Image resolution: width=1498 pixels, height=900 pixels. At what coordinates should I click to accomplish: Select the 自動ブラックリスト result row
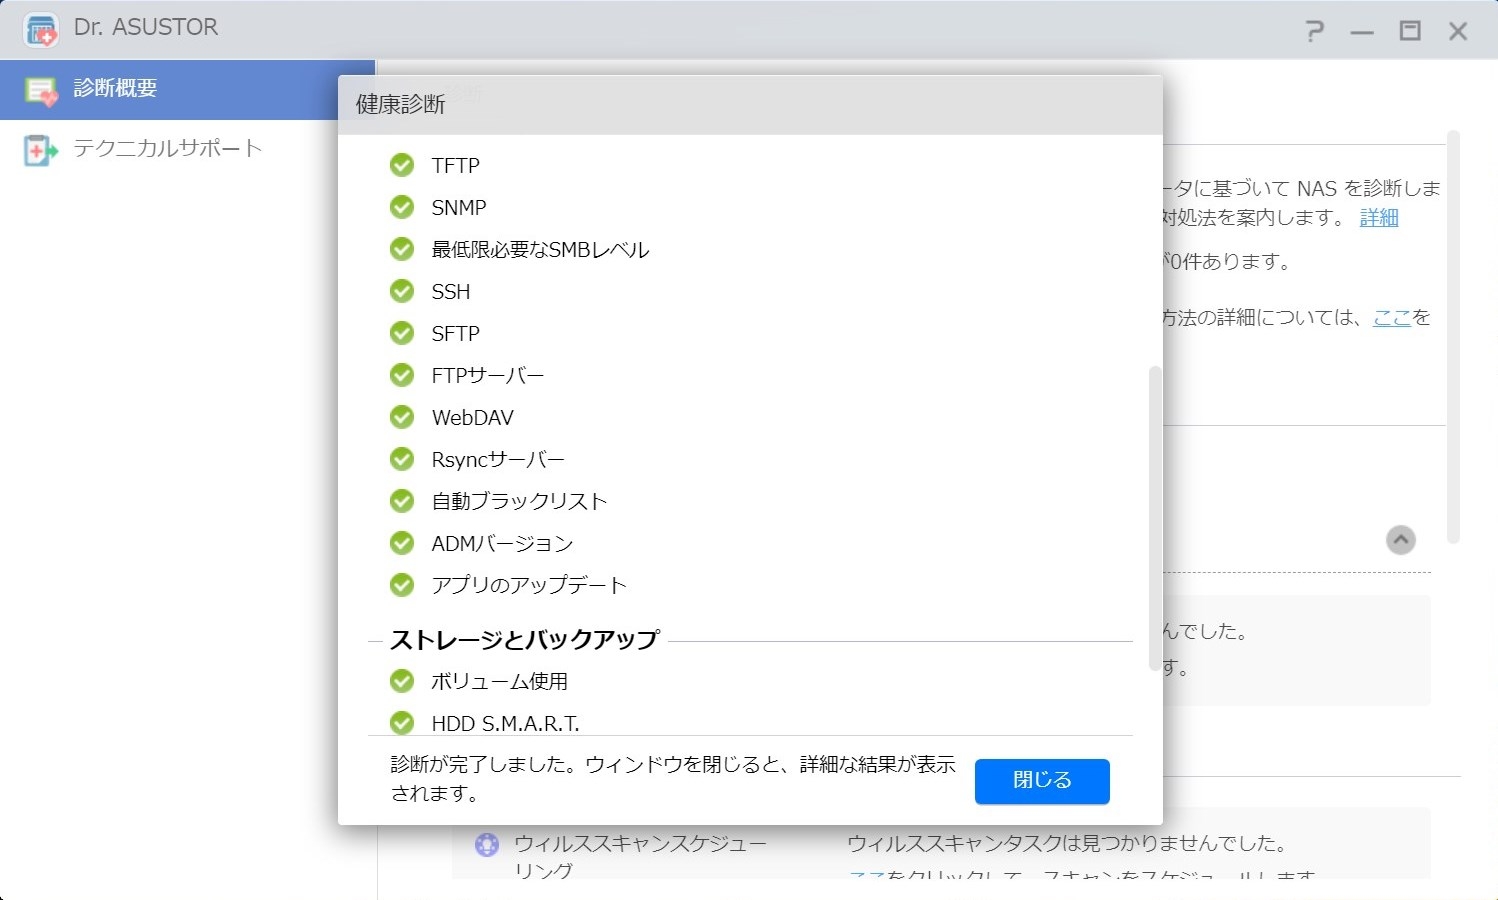(519, 501)
